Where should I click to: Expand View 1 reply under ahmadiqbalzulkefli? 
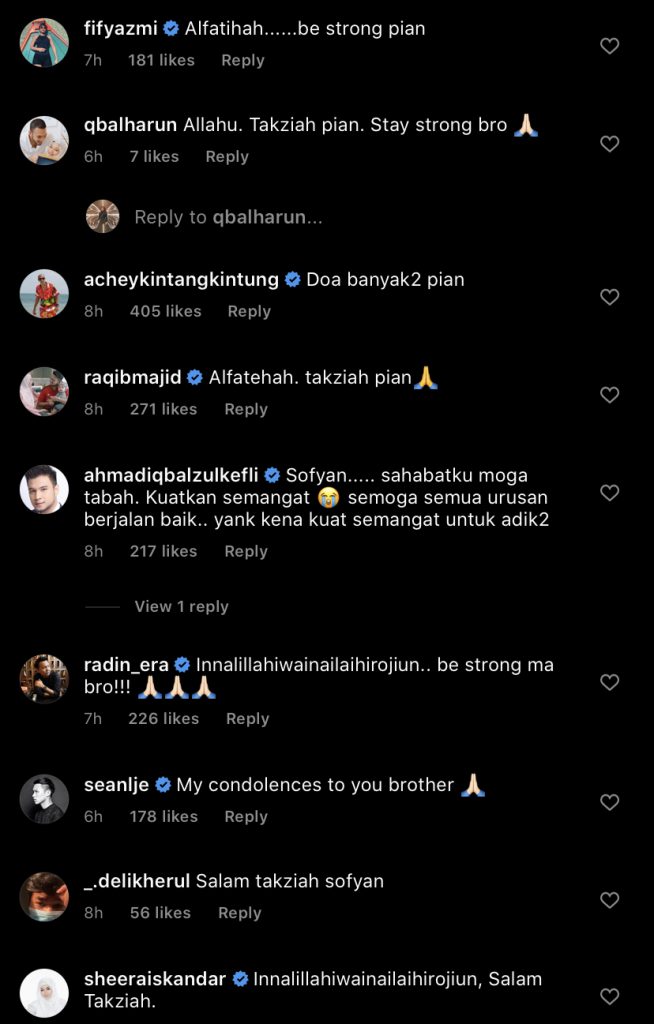[181, 606]
